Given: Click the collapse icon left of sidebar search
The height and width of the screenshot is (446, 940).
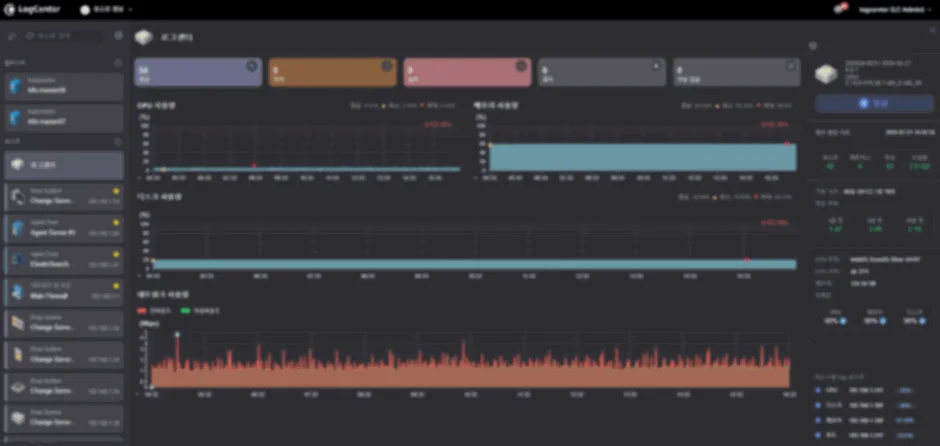Looking at the screenshot, I should (x=11, y=36).
